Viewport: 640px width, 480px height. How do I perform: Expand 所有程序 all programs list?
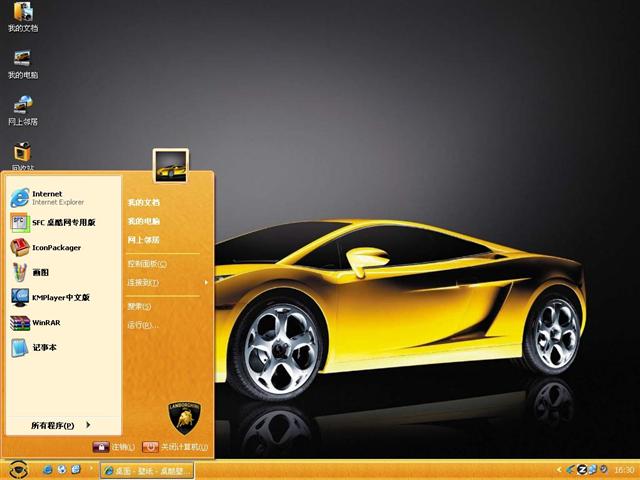pos(60,425)
